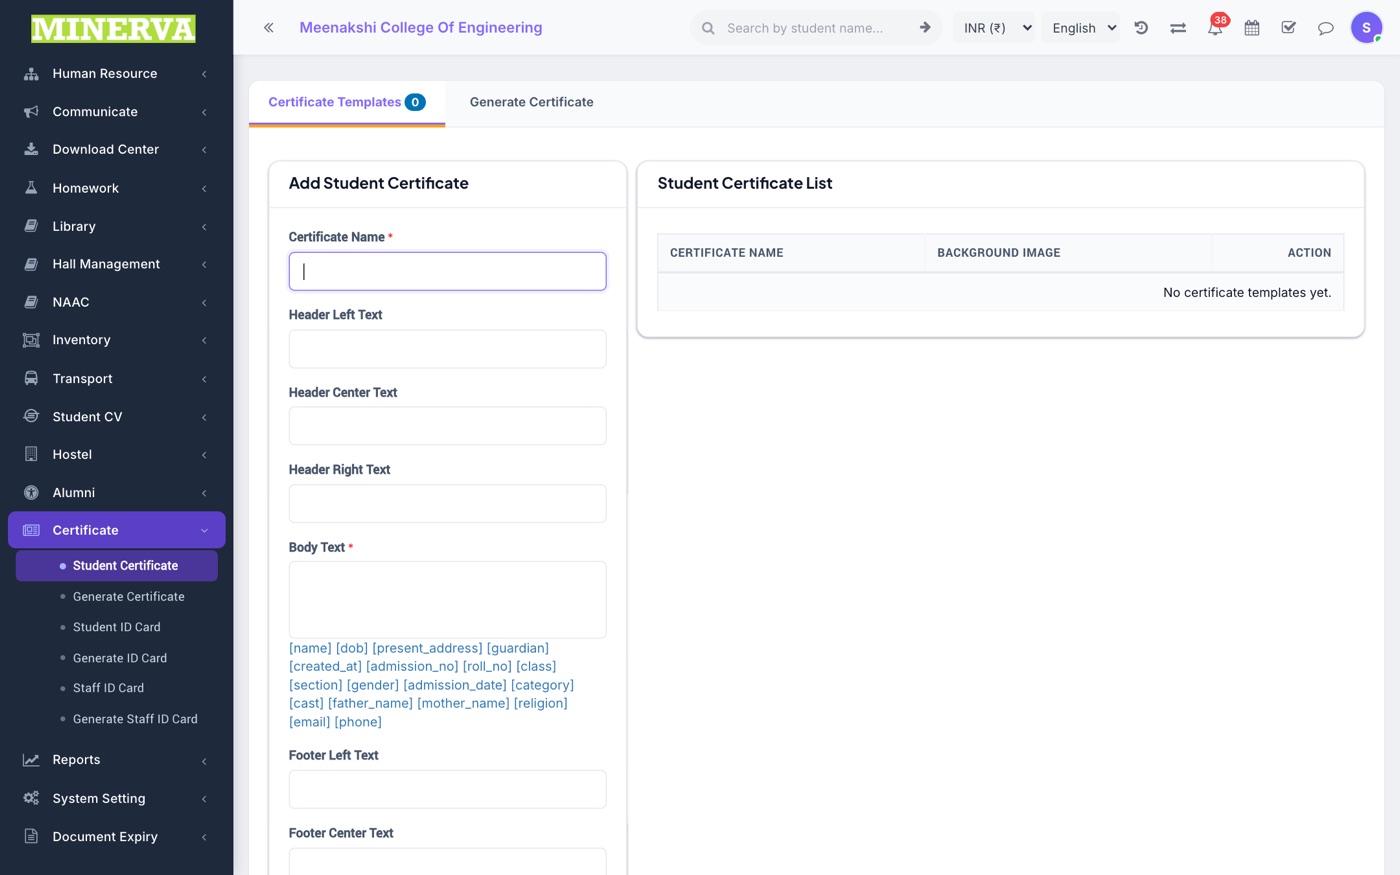Open the INR currency dropdown
1400x875 pixels.
996,28
